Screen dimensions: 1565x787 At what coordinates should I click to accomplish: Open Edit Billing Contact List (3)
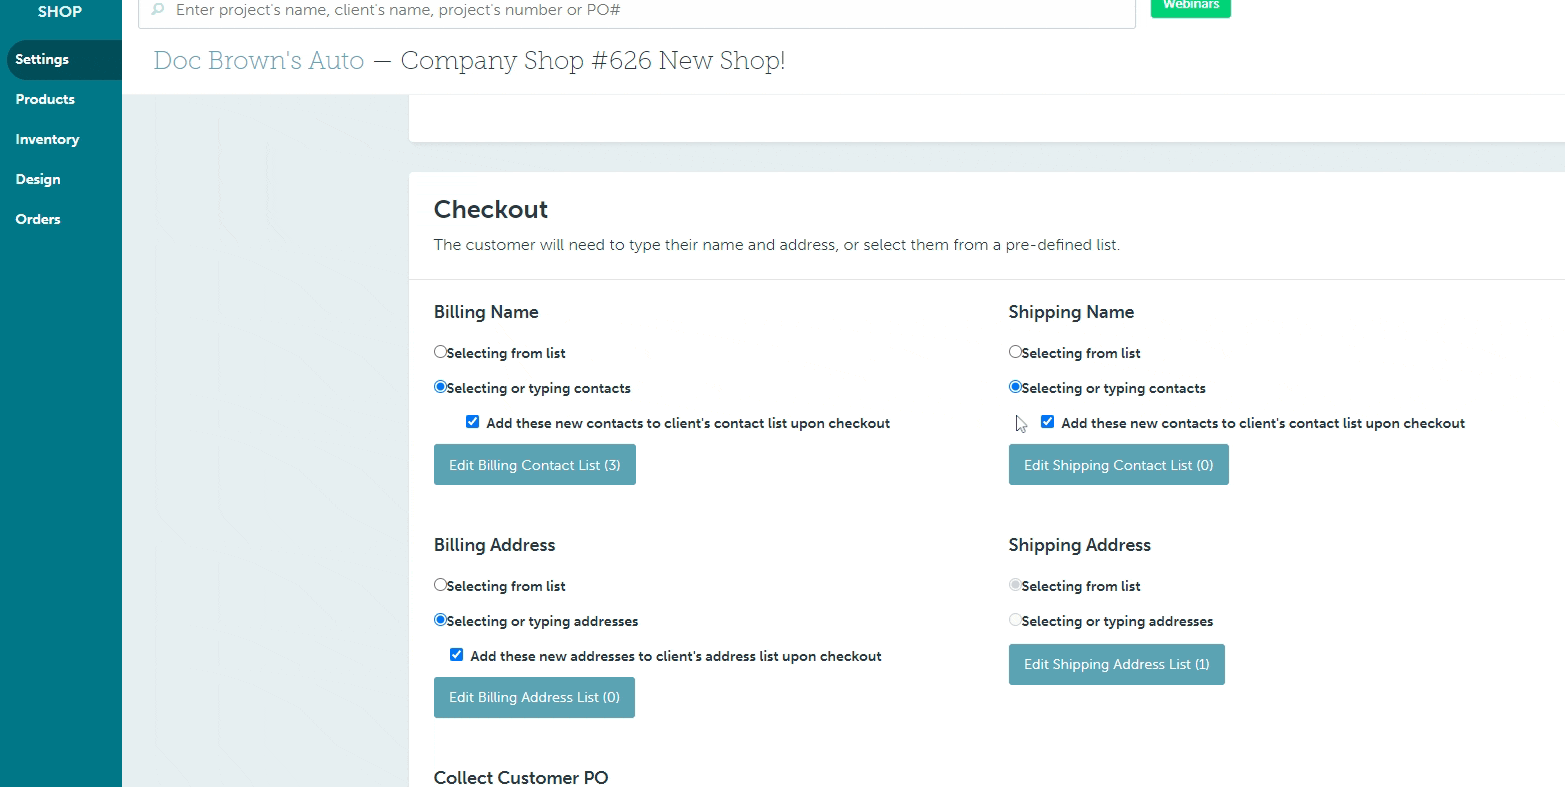[534, 464]
